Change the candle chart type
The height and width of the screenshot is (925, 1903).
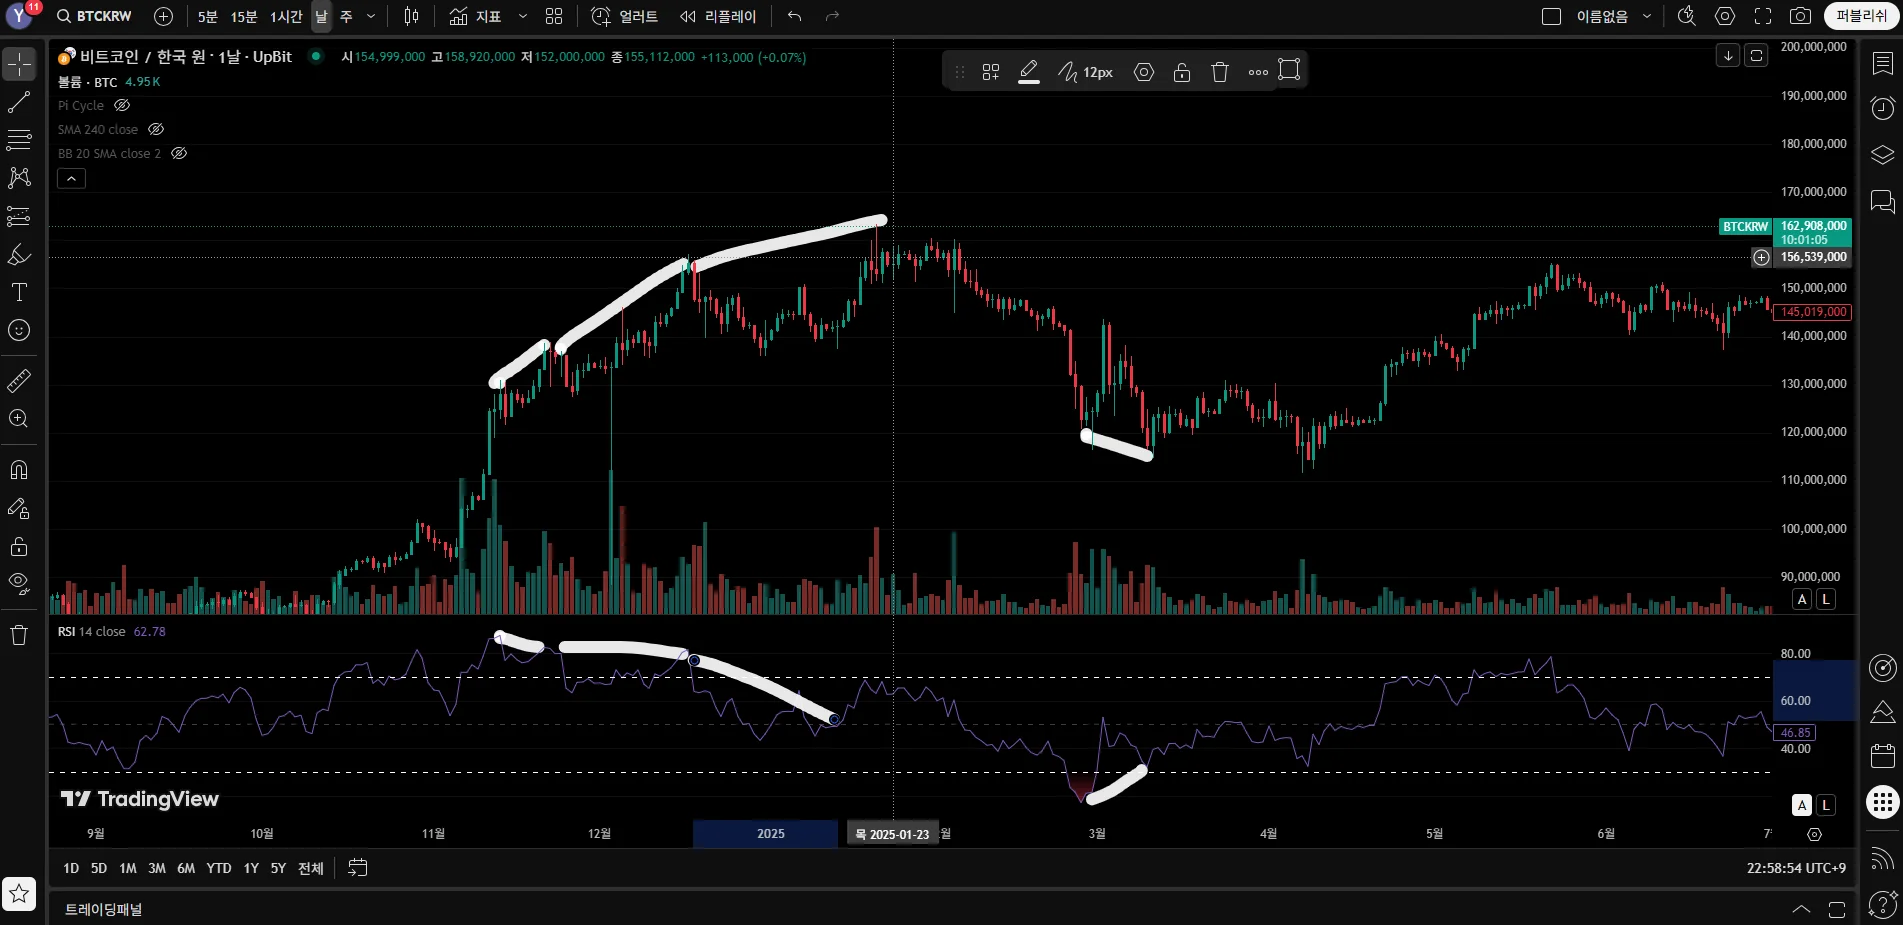(412, 16)
